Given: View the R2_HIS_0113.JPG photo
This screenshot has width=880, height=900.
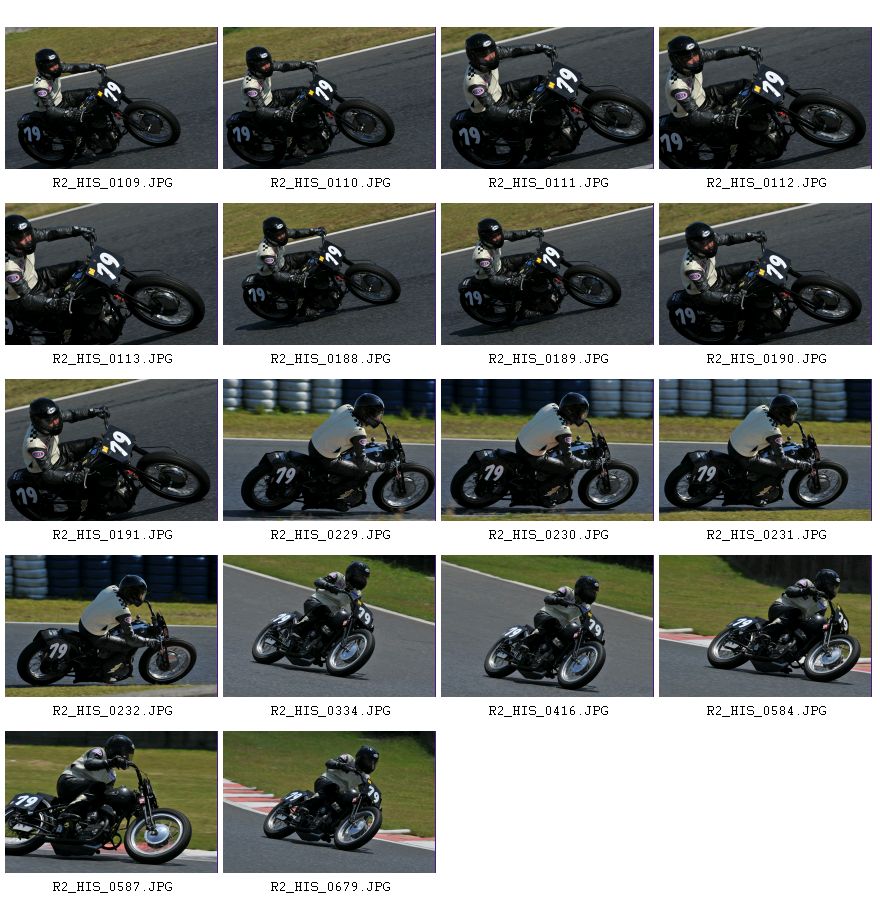Looking at the screenshot, I should click(x=111, y=274).
